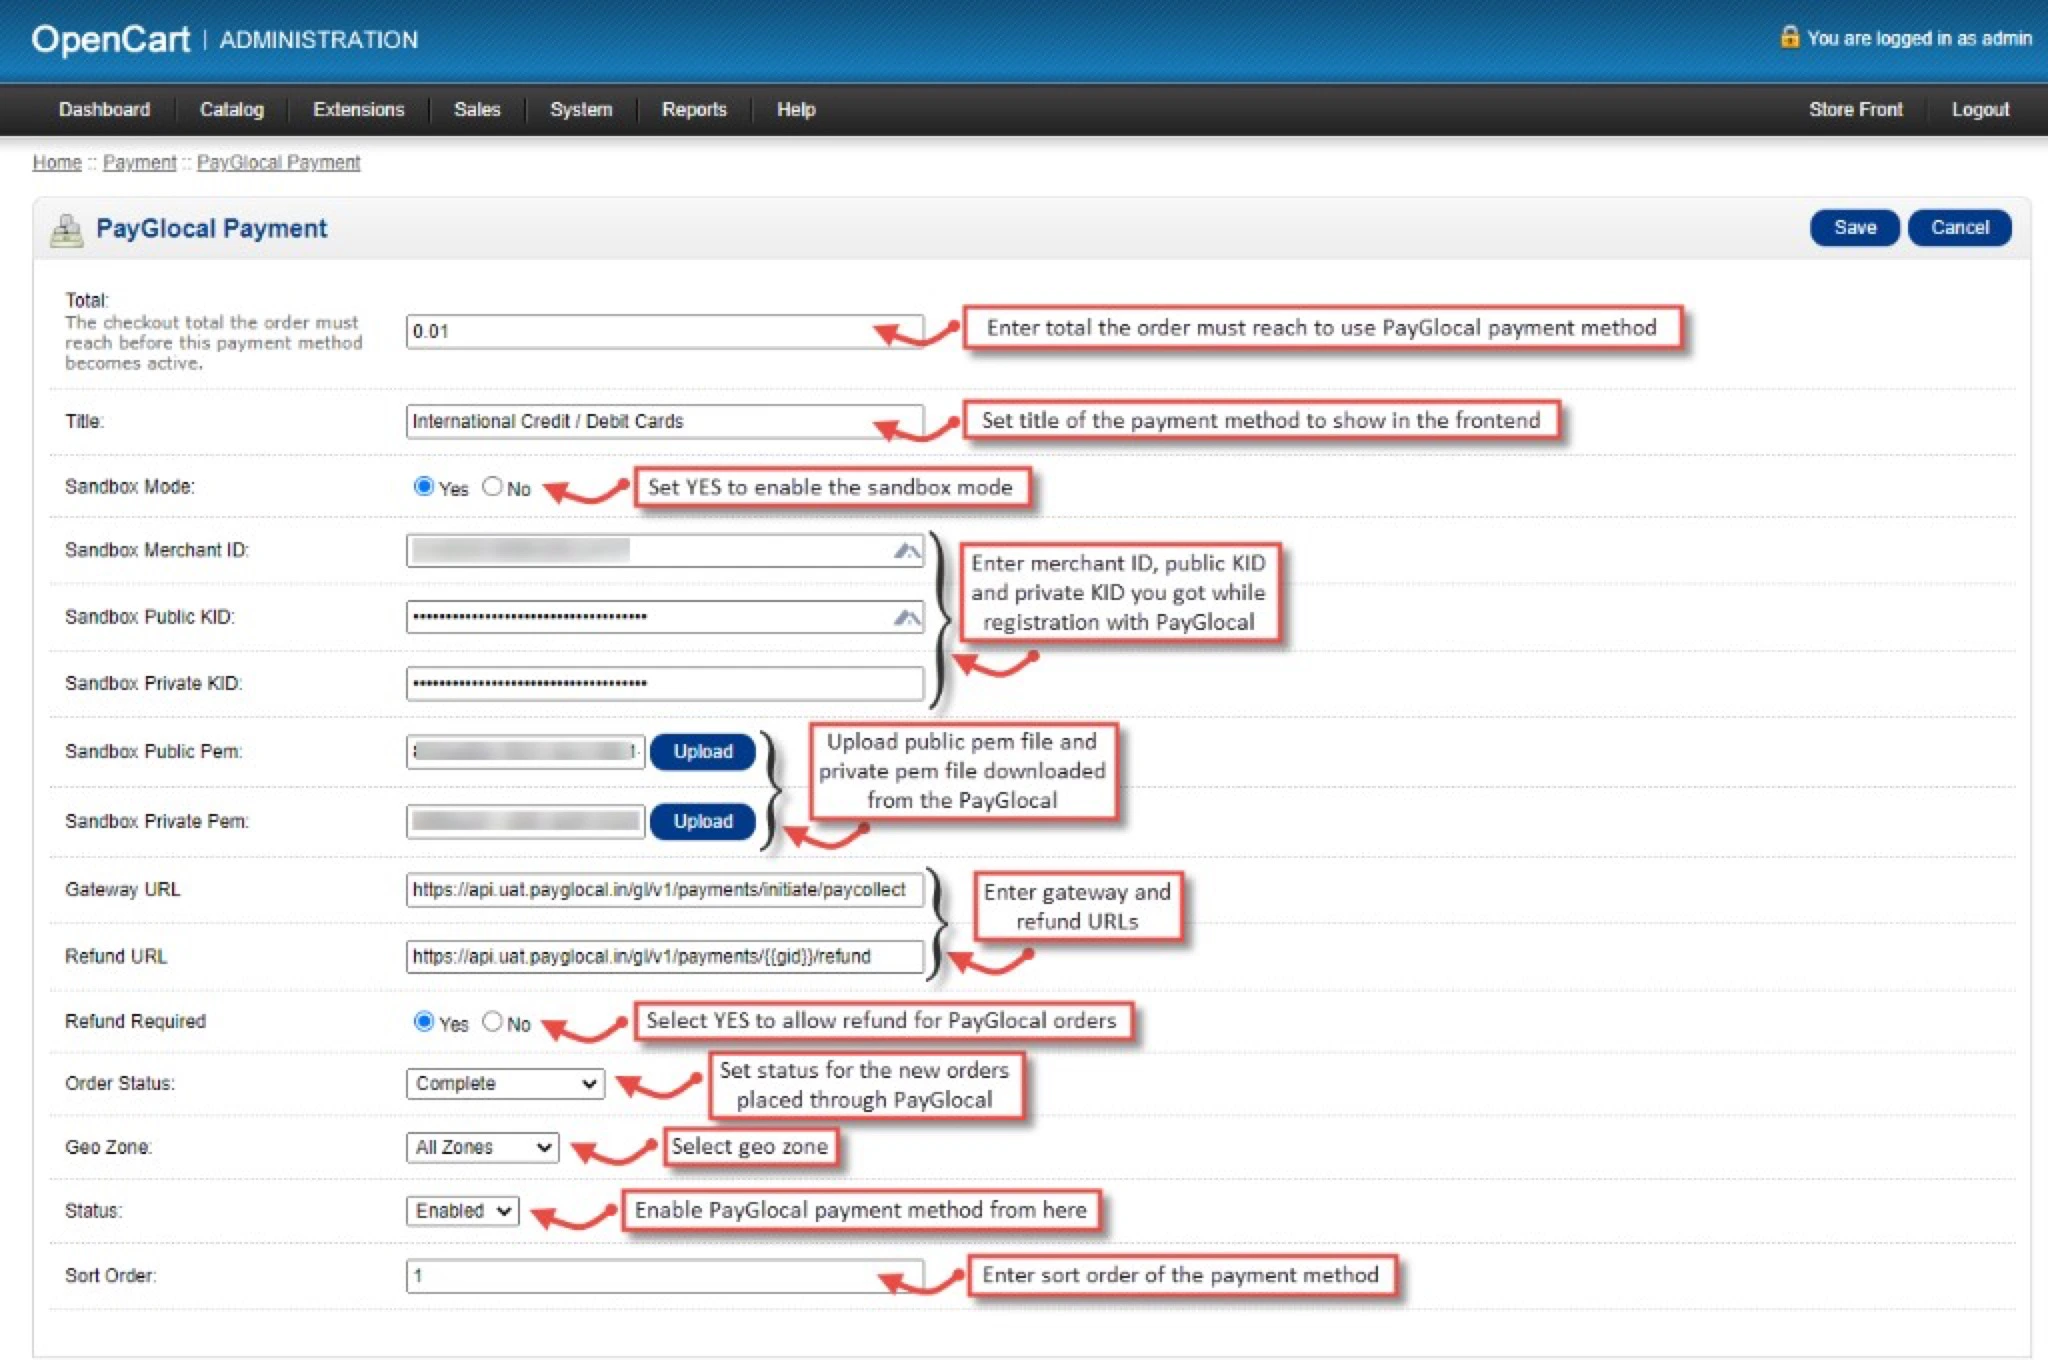Upload the Sandbox Private Pem file
Screen dimensions: 2048x1360
pyautogui.click(x=702, y=822)
